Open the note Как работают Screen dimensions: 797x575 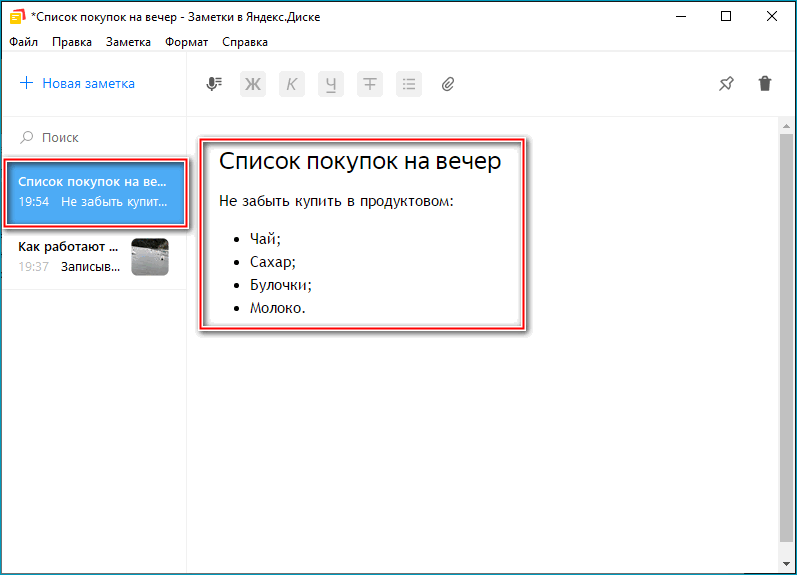tap(95, 257)
